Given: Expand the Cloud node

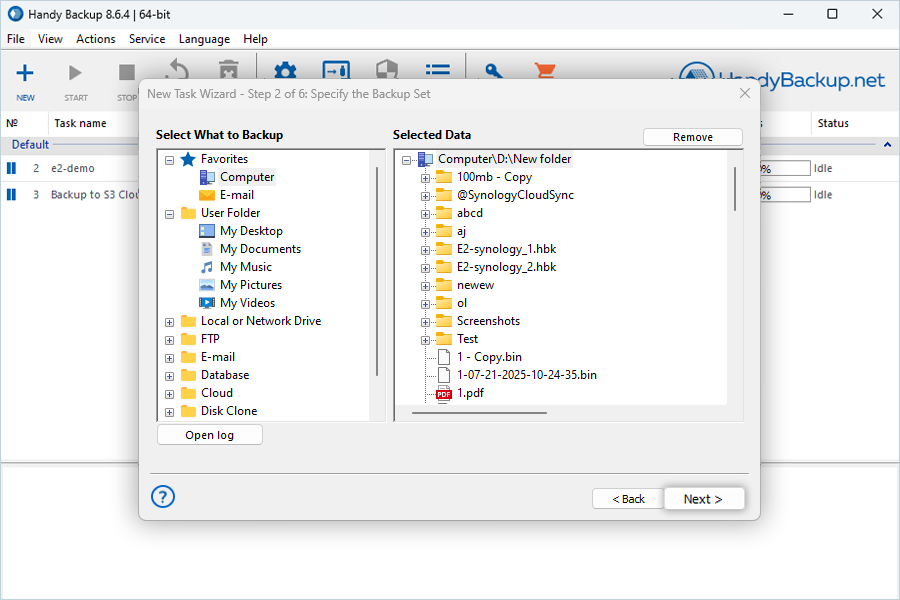Looking at the screenshot, I should click(169, 394).
